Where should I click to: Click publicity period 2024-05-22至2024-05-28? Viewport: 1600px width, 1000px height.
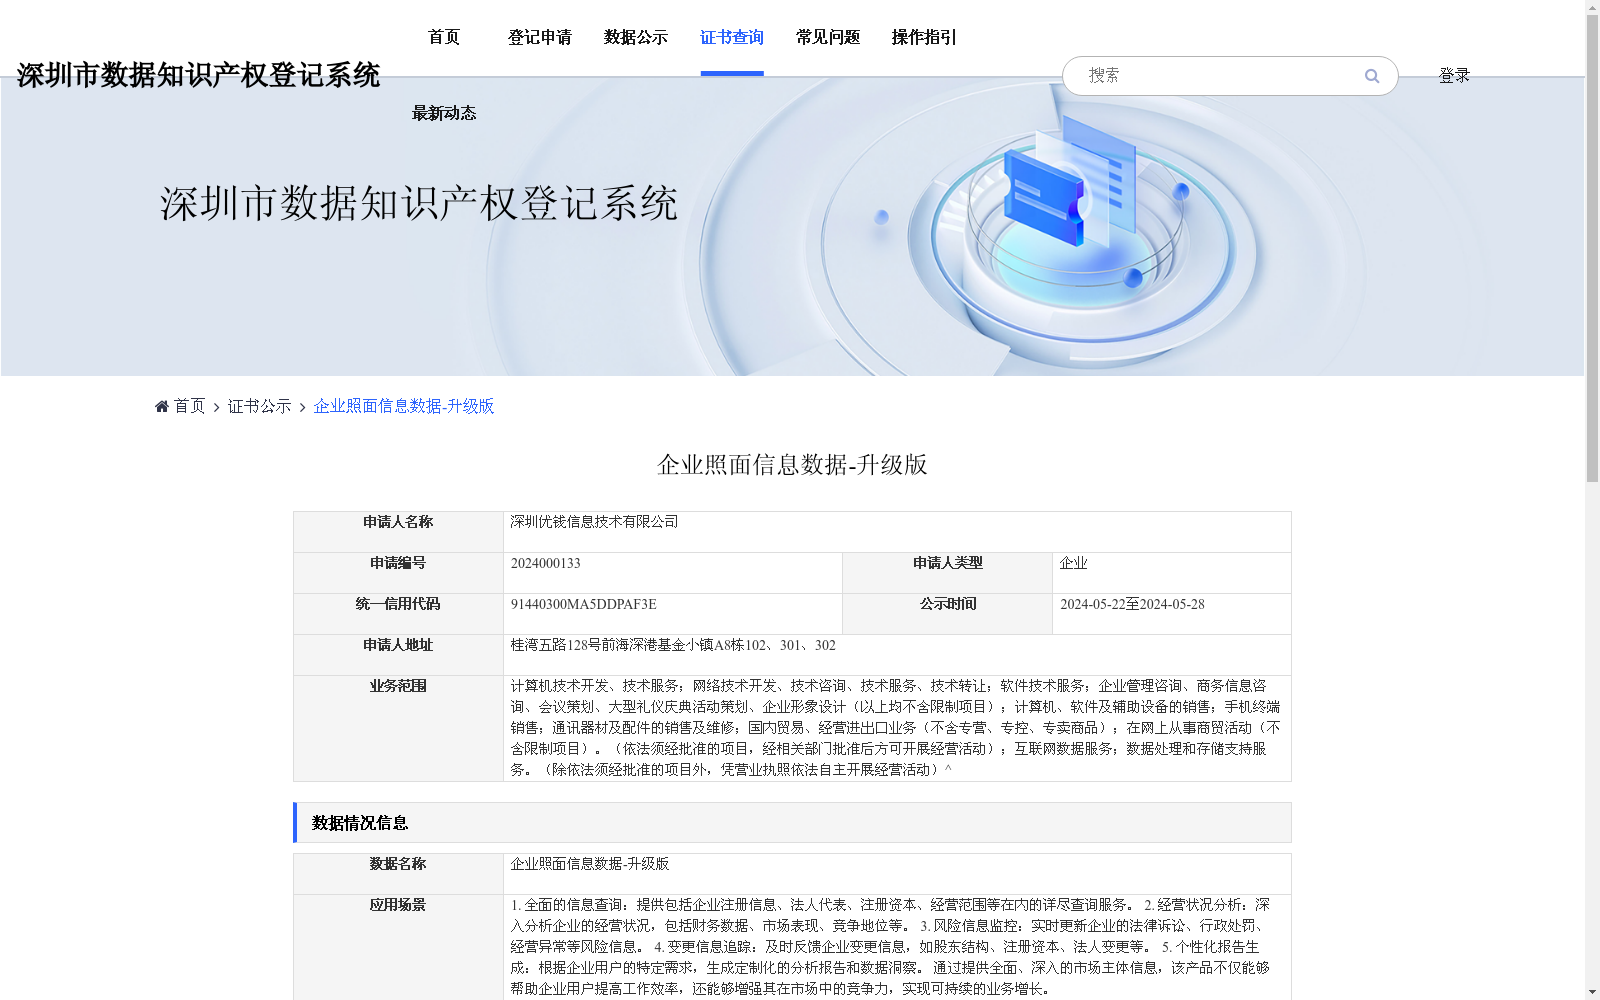coord(1132,604)
